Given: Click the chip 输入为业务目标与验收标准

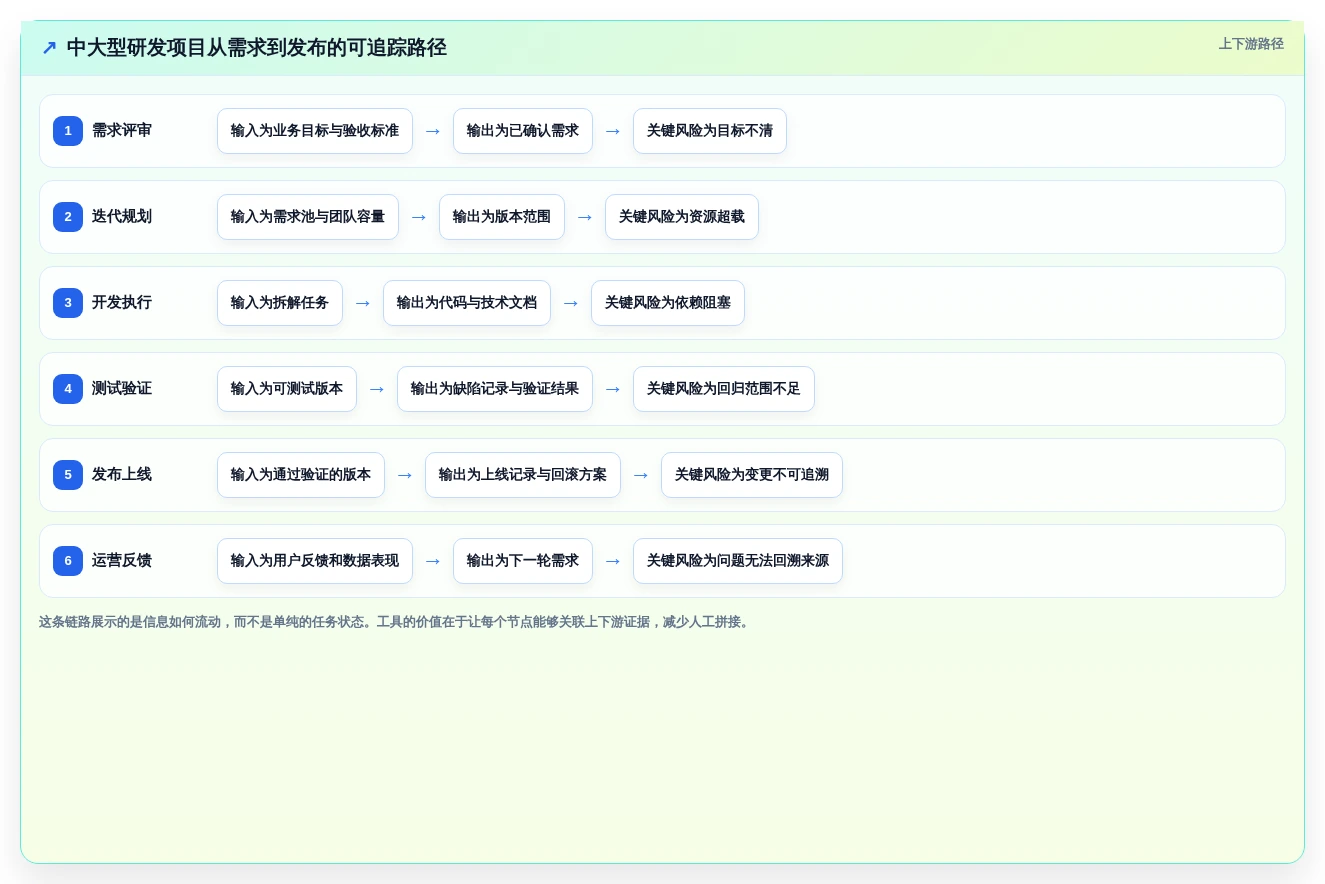Looking at the screenshot, I should coord(315,131).
